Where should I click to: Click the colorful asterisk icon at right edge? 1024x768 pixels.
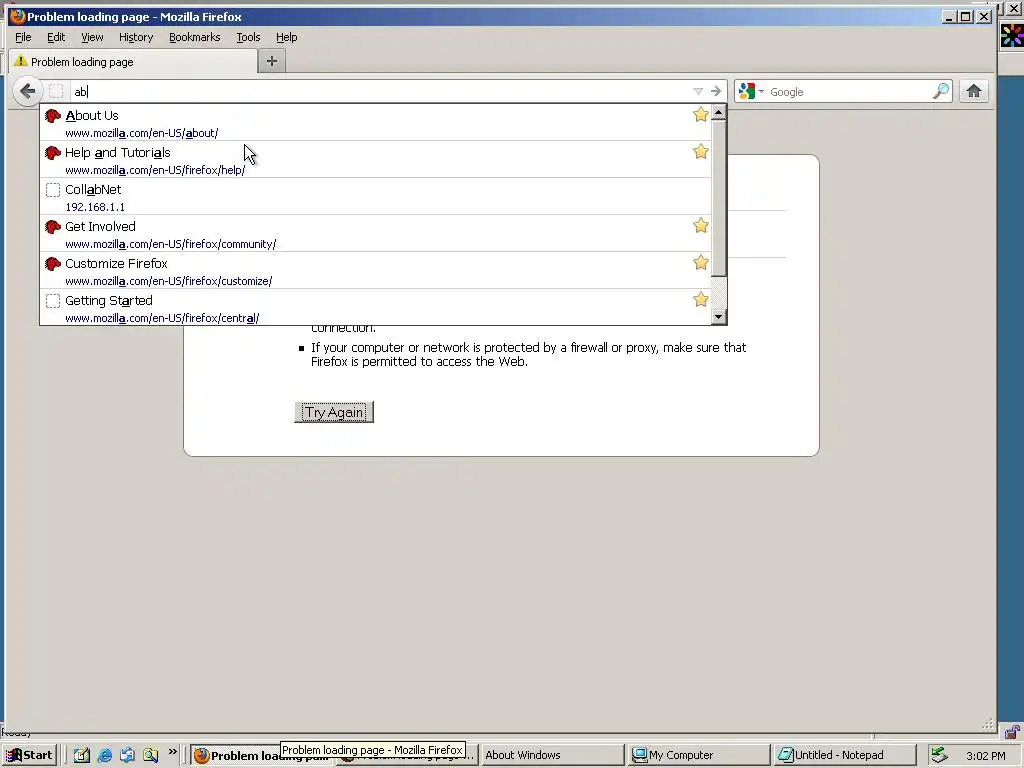(1012, 35)
